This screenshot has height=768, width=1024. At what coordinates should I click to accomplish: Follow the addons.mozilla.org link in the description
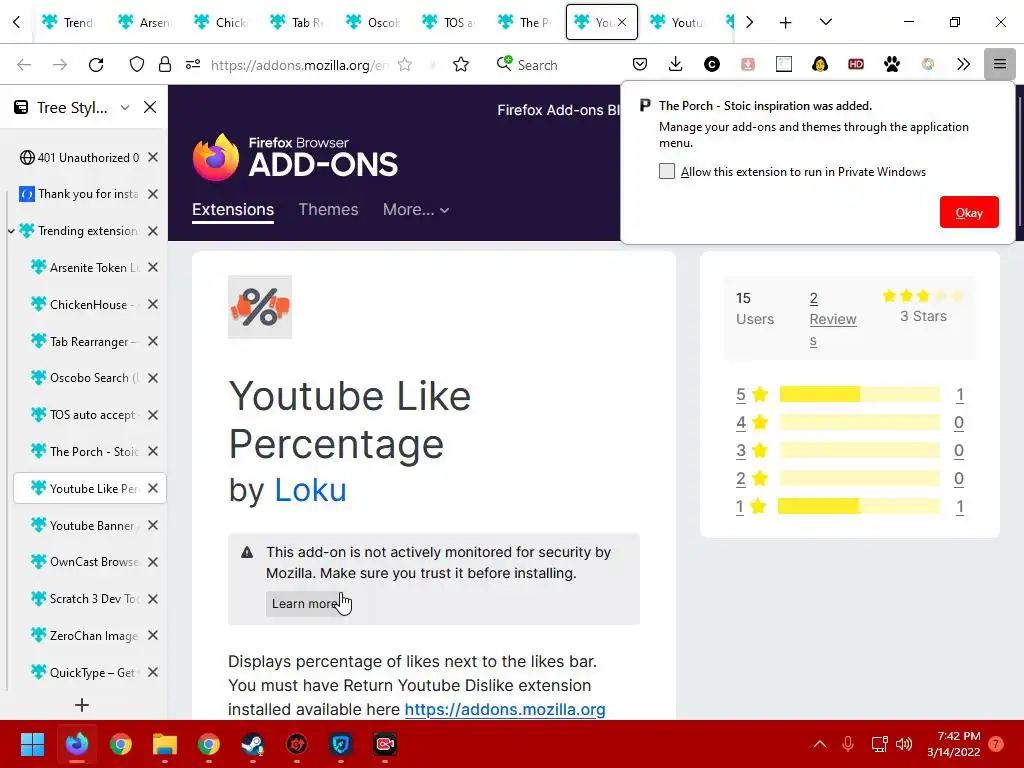click(505, 709)
